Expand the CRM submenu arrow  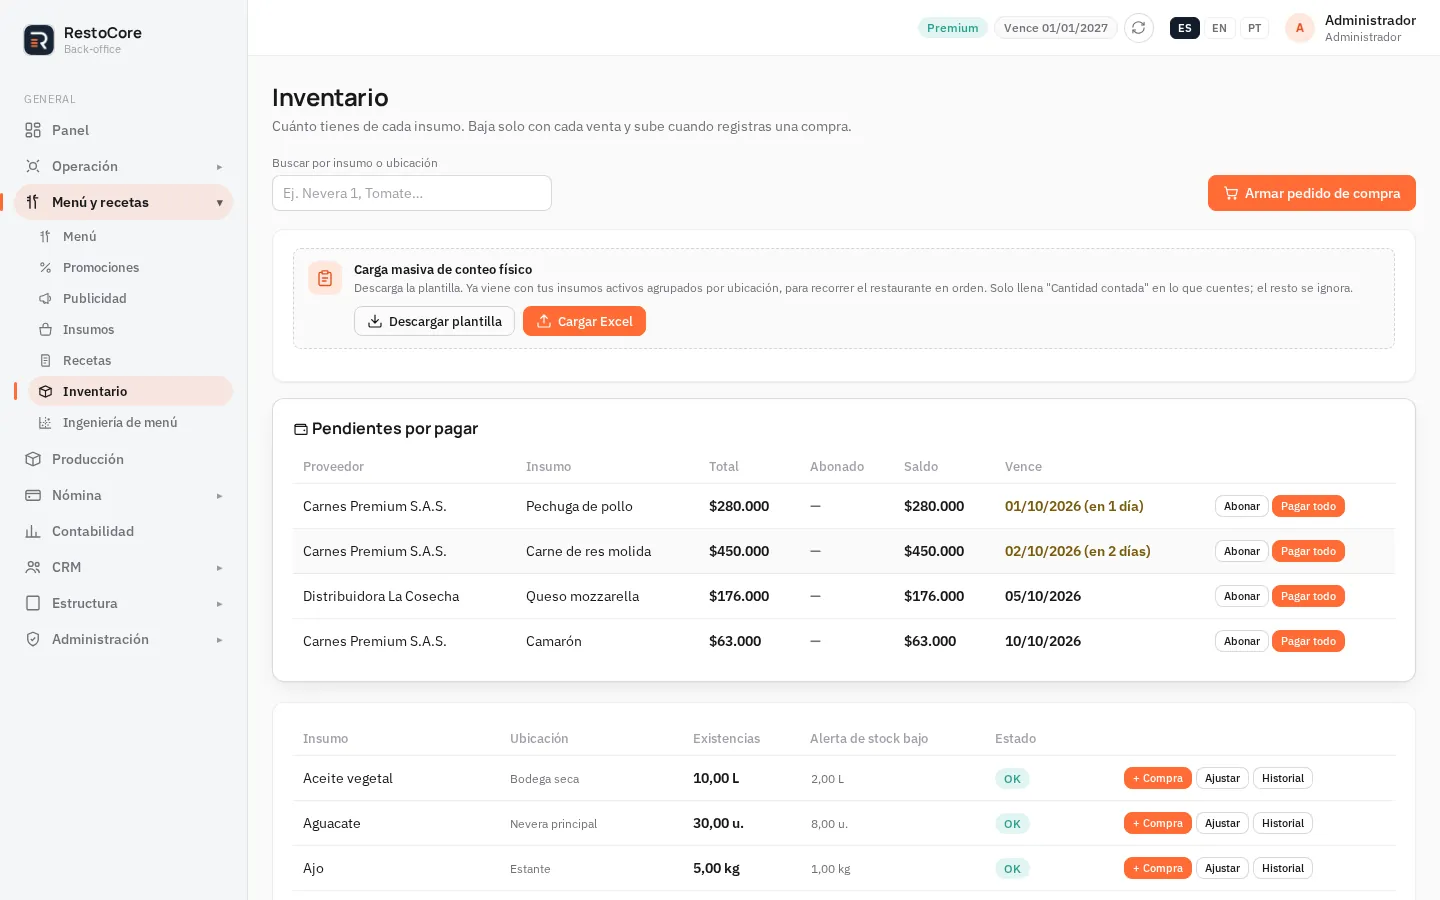coord(219,568)
